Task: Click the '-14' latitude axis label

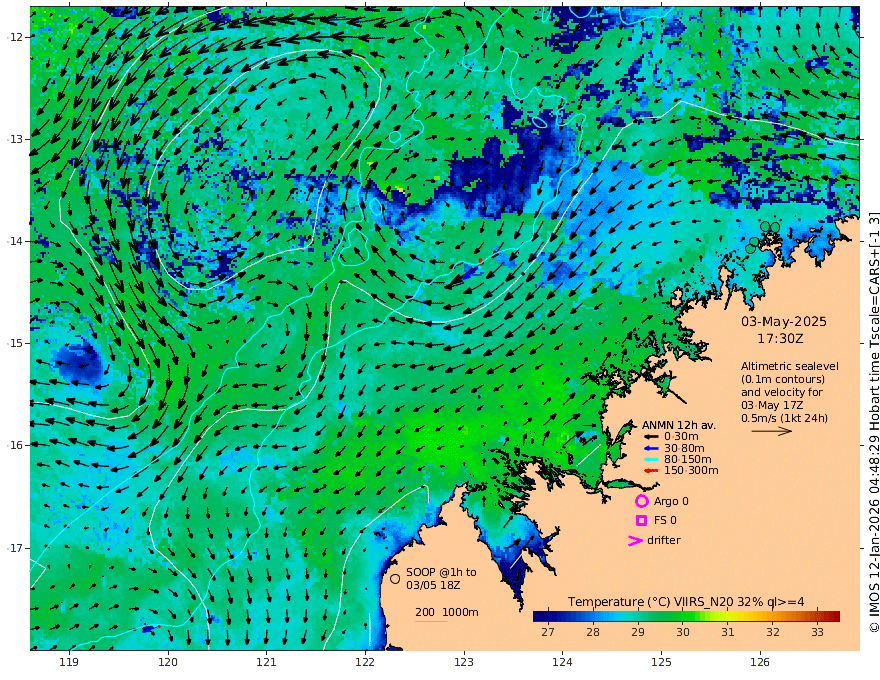Action: (15, 241)
